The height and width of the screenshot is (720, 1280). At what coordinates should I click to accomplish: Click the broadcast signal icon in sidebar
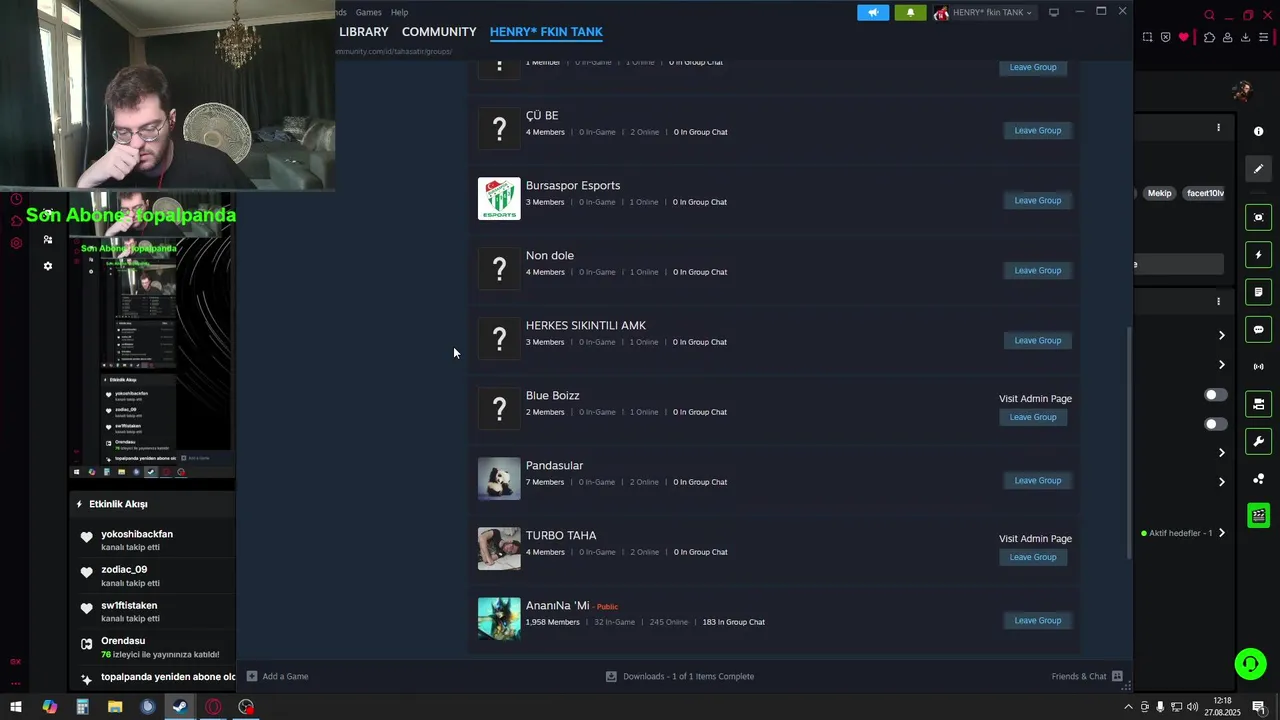click(x=1258, y=367)
